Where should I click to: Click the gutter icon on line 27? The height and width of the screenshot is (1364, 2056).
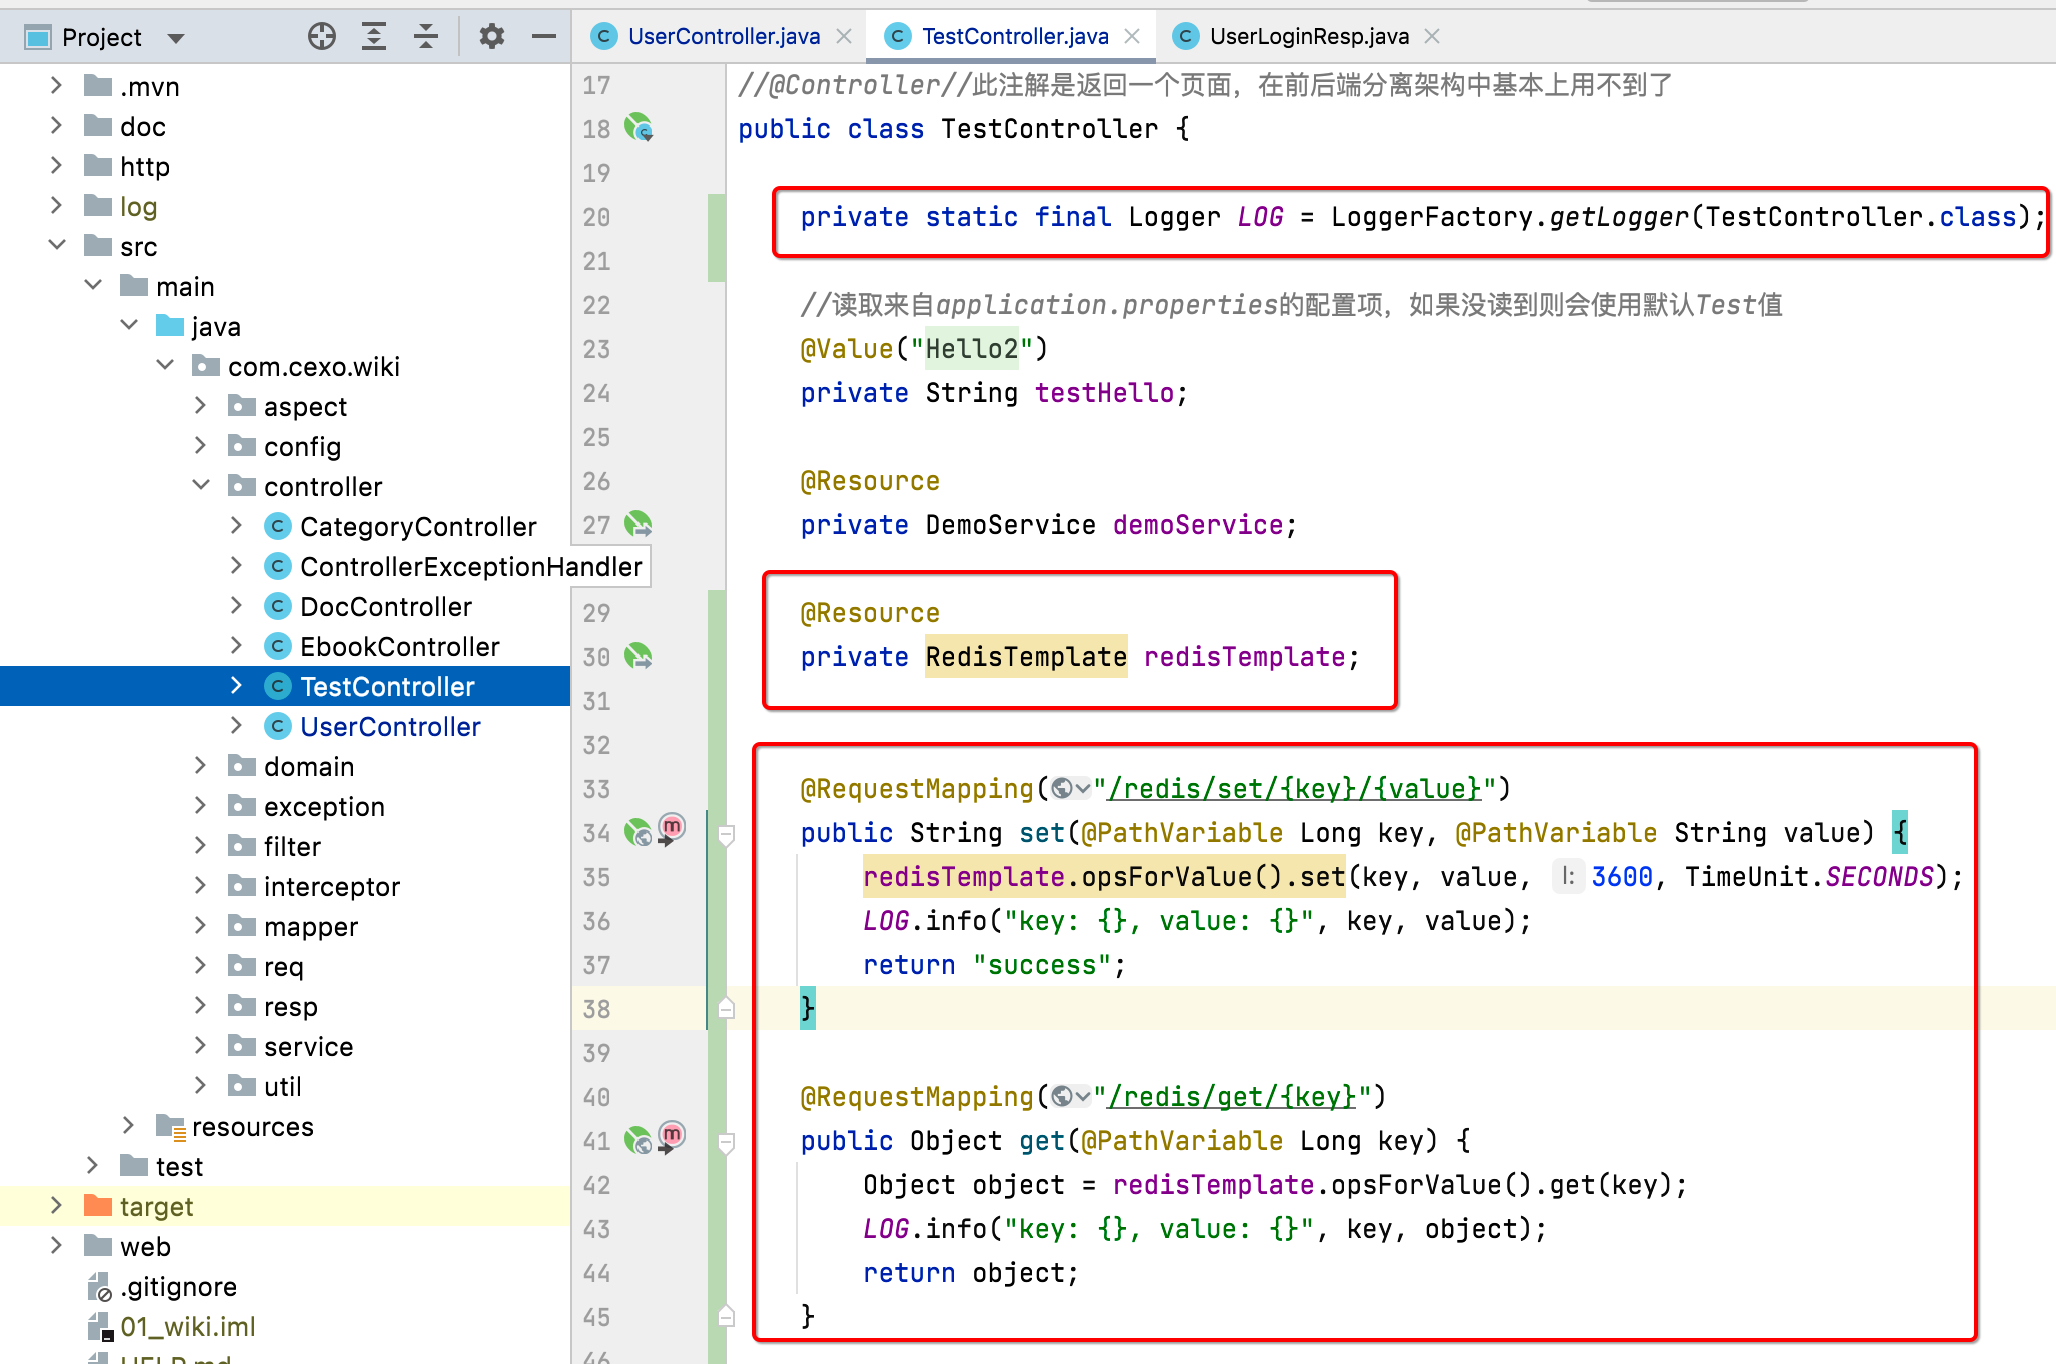click(x=638, y=524)
